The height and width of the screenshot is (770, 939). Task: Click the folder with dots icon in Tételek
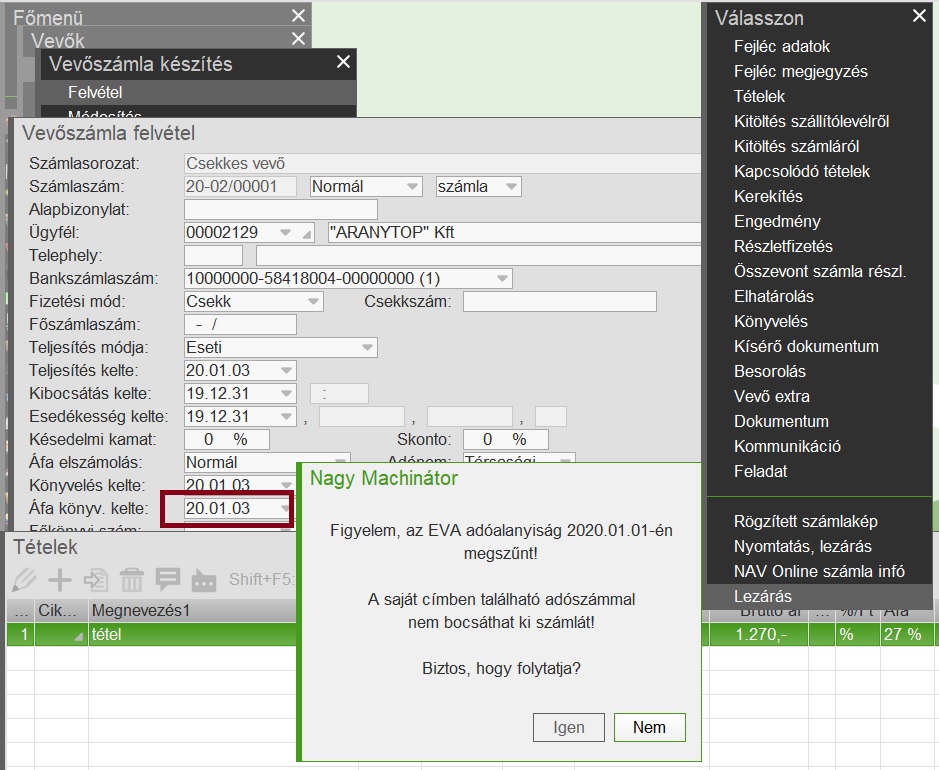point(204,580)
